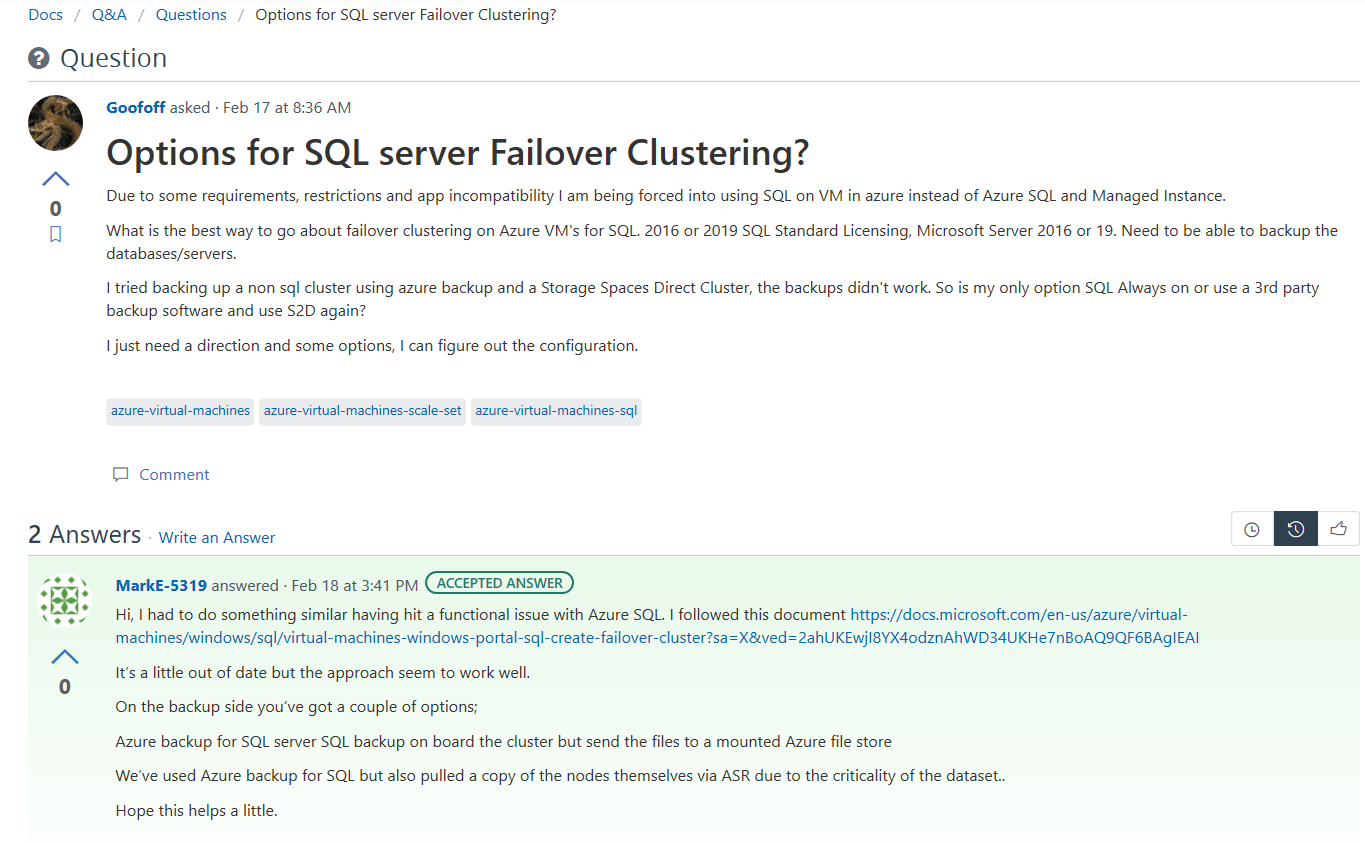Open MarkE-5319 username link
Image resolution: width=1365 pixels, height=843 pixels.
161,585
